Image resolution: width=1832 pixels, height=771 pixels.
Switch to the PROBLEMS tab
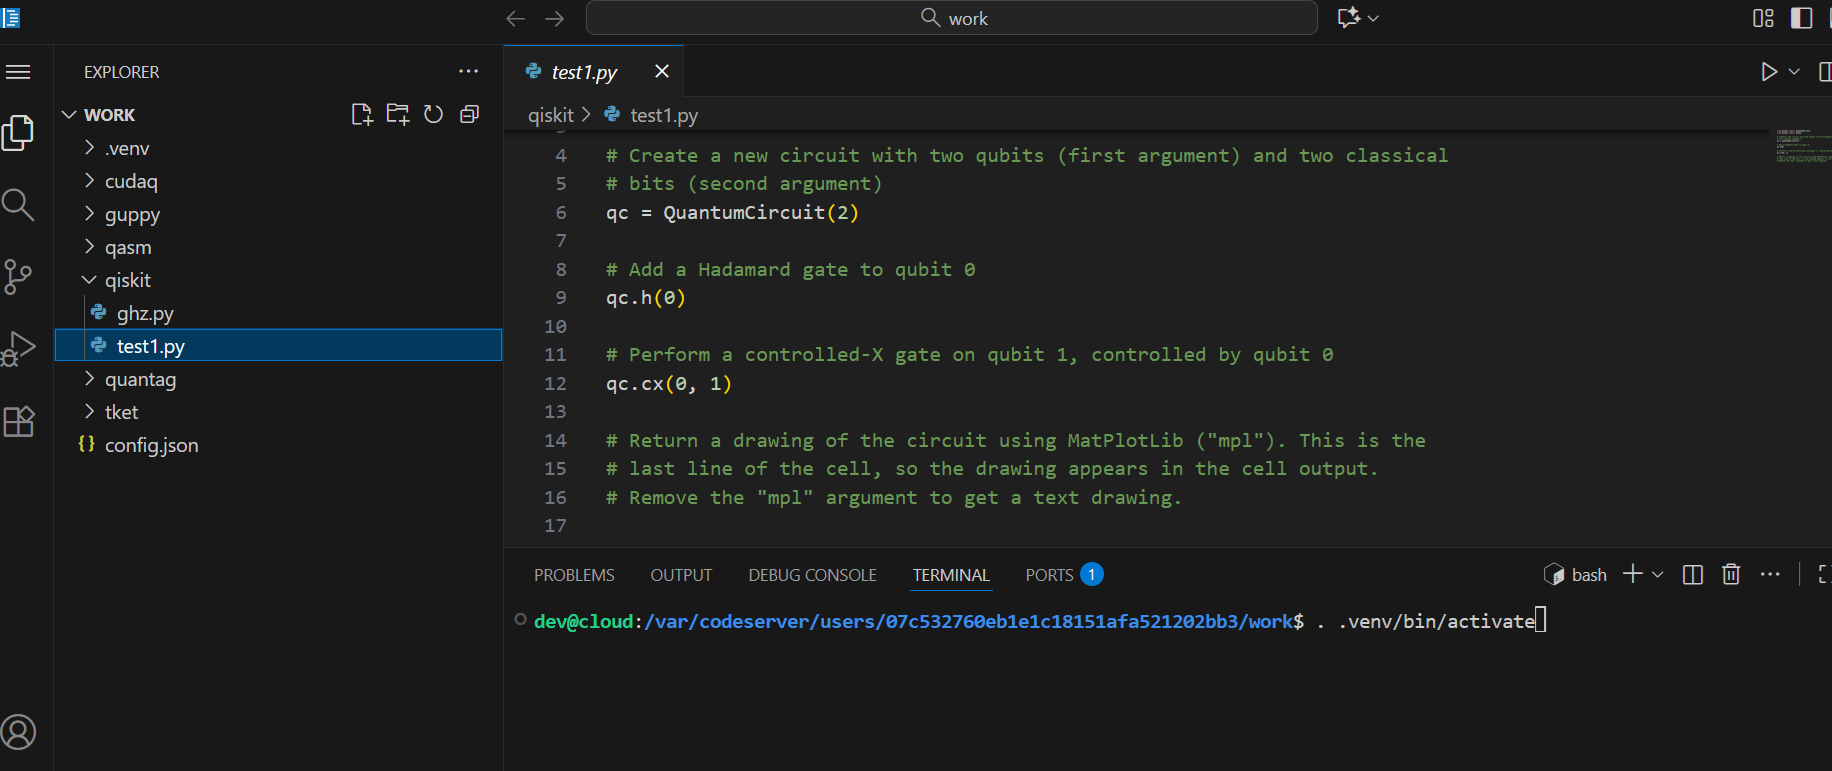(x=574, y=575)
